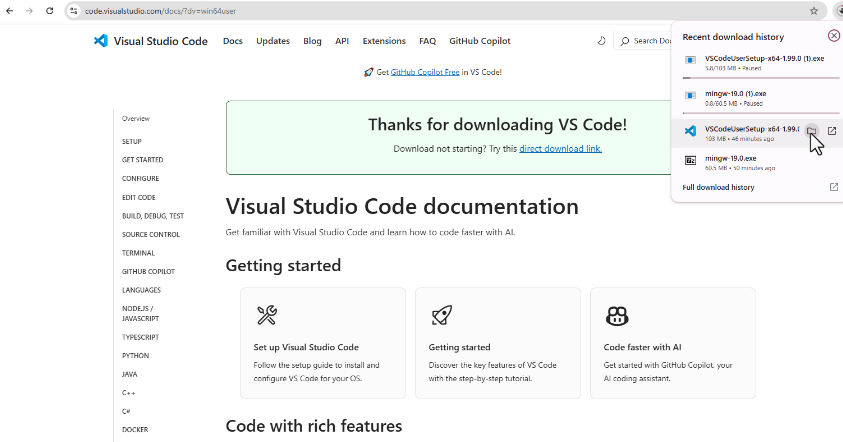This screenshot has height=442, width=843.
Task: Click the rocket icon on Getting started card
Action: 442,315
